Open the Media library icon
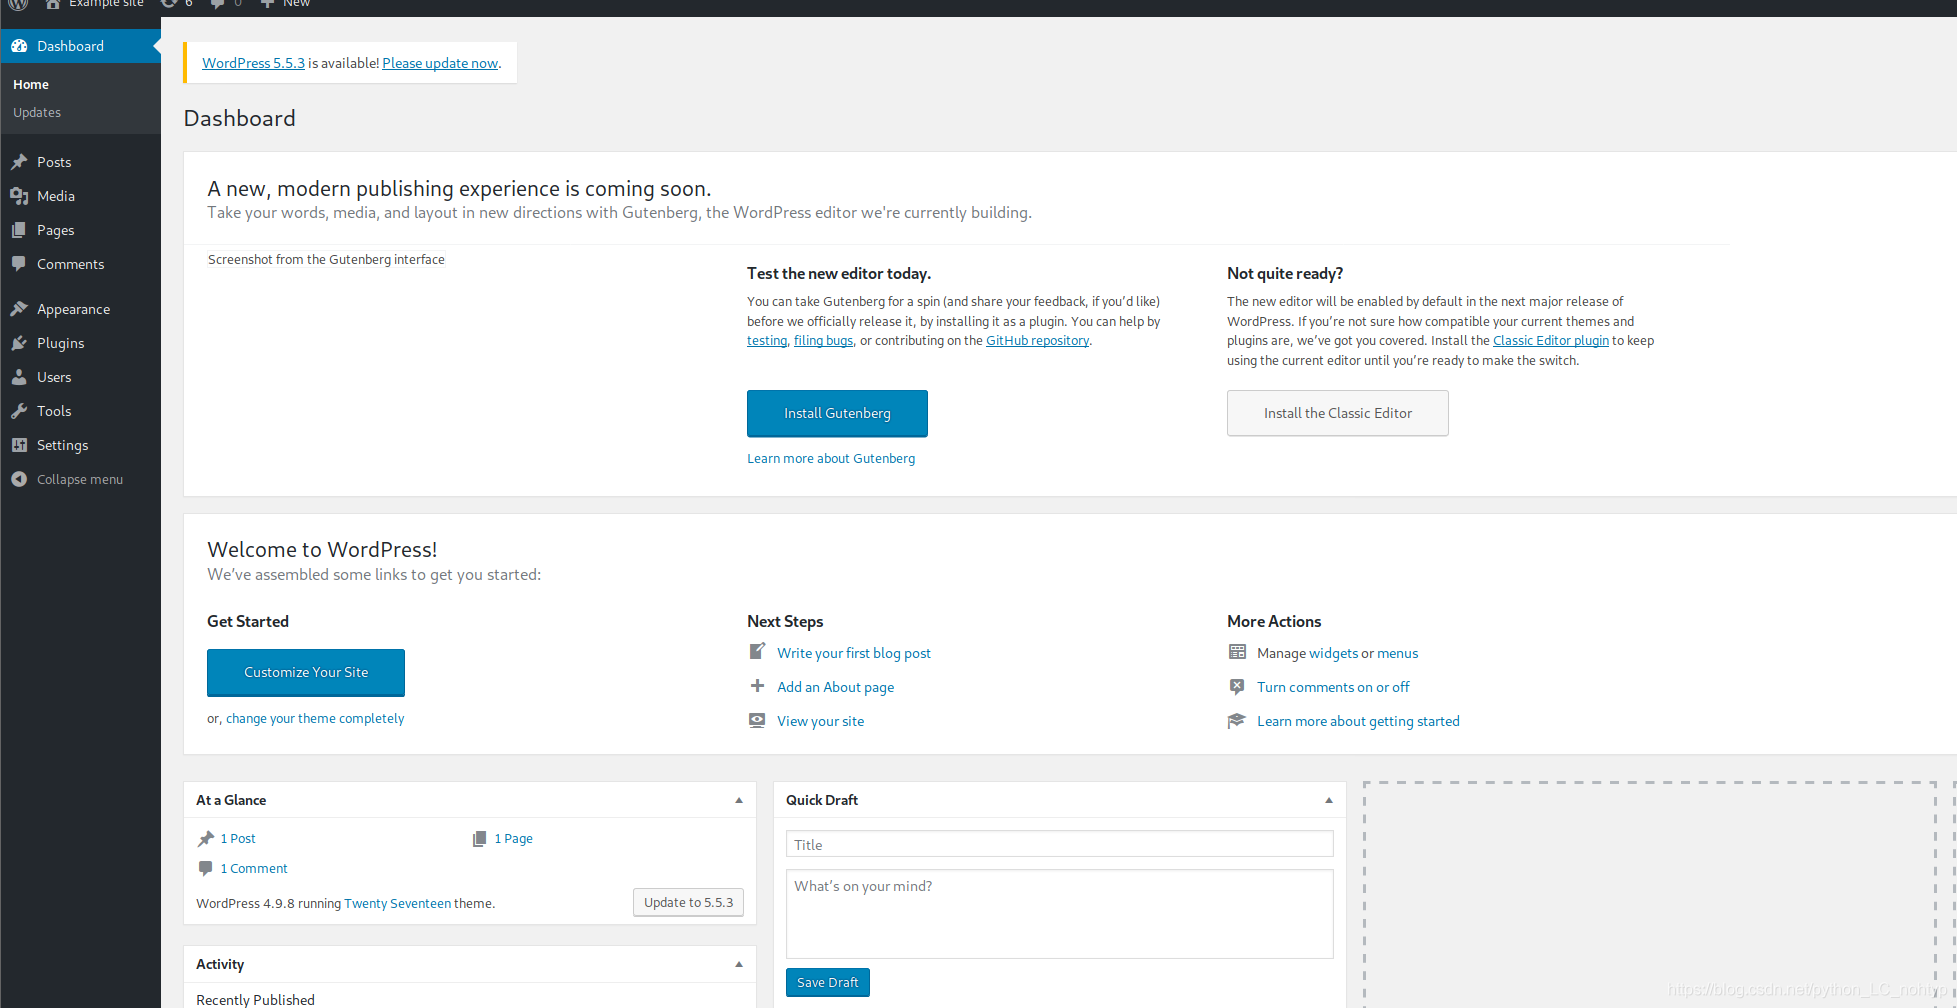This screenshot has width=1957, height=1008. (x=19, y=196)
